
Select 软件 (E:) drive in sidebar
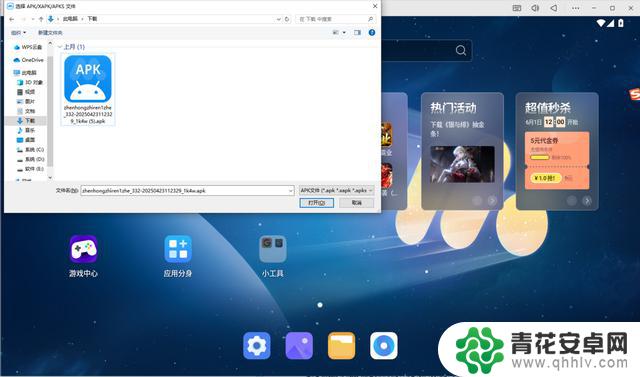(30, 169)
